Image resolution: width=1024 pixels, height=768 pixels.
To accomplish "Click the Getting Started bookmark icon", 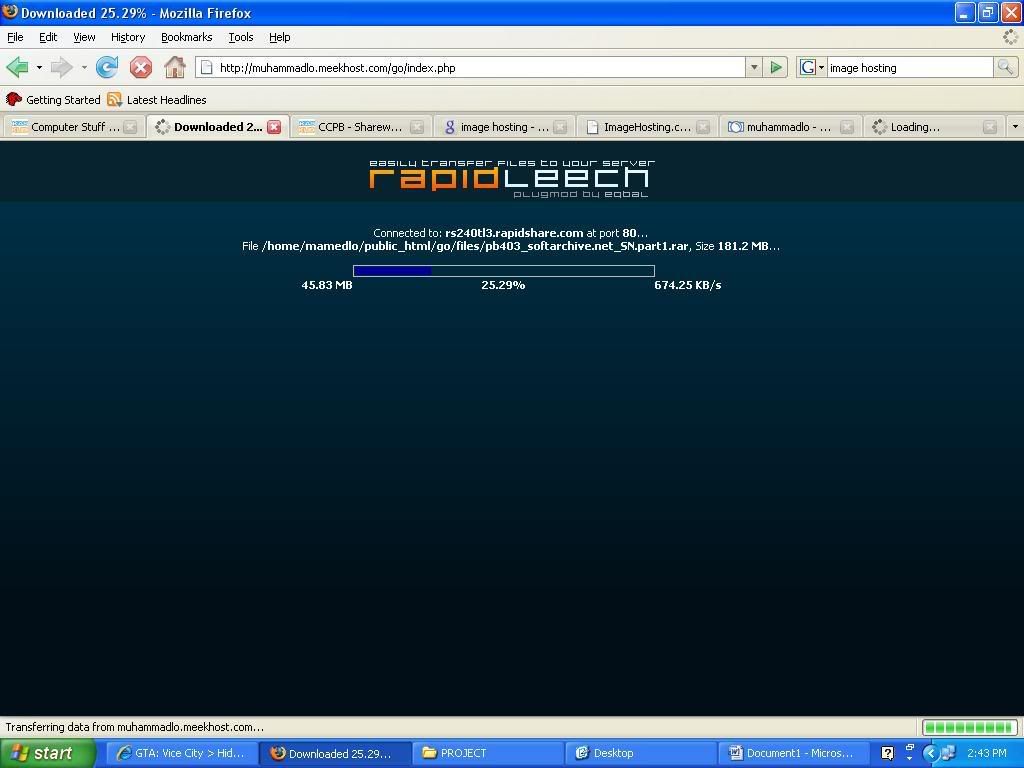I will (x=14, y=99).
